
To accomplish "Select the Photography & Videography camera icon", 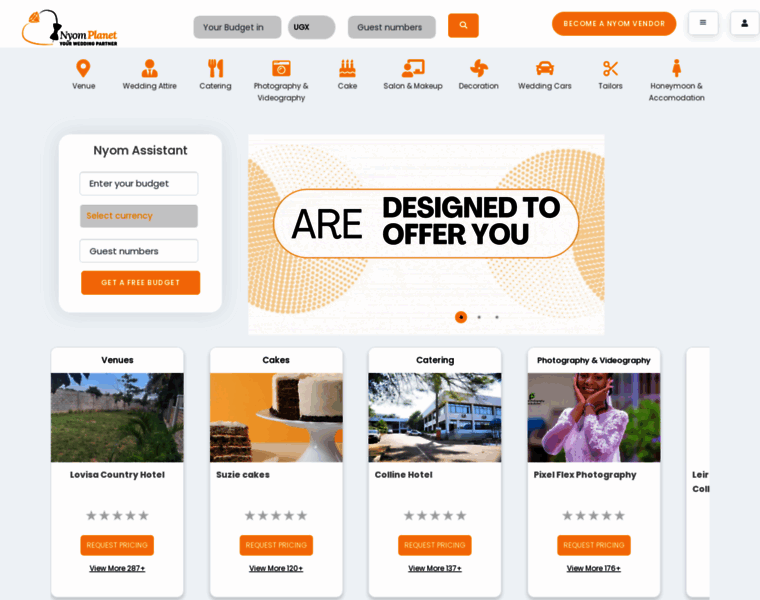I will tap(281, 68).
